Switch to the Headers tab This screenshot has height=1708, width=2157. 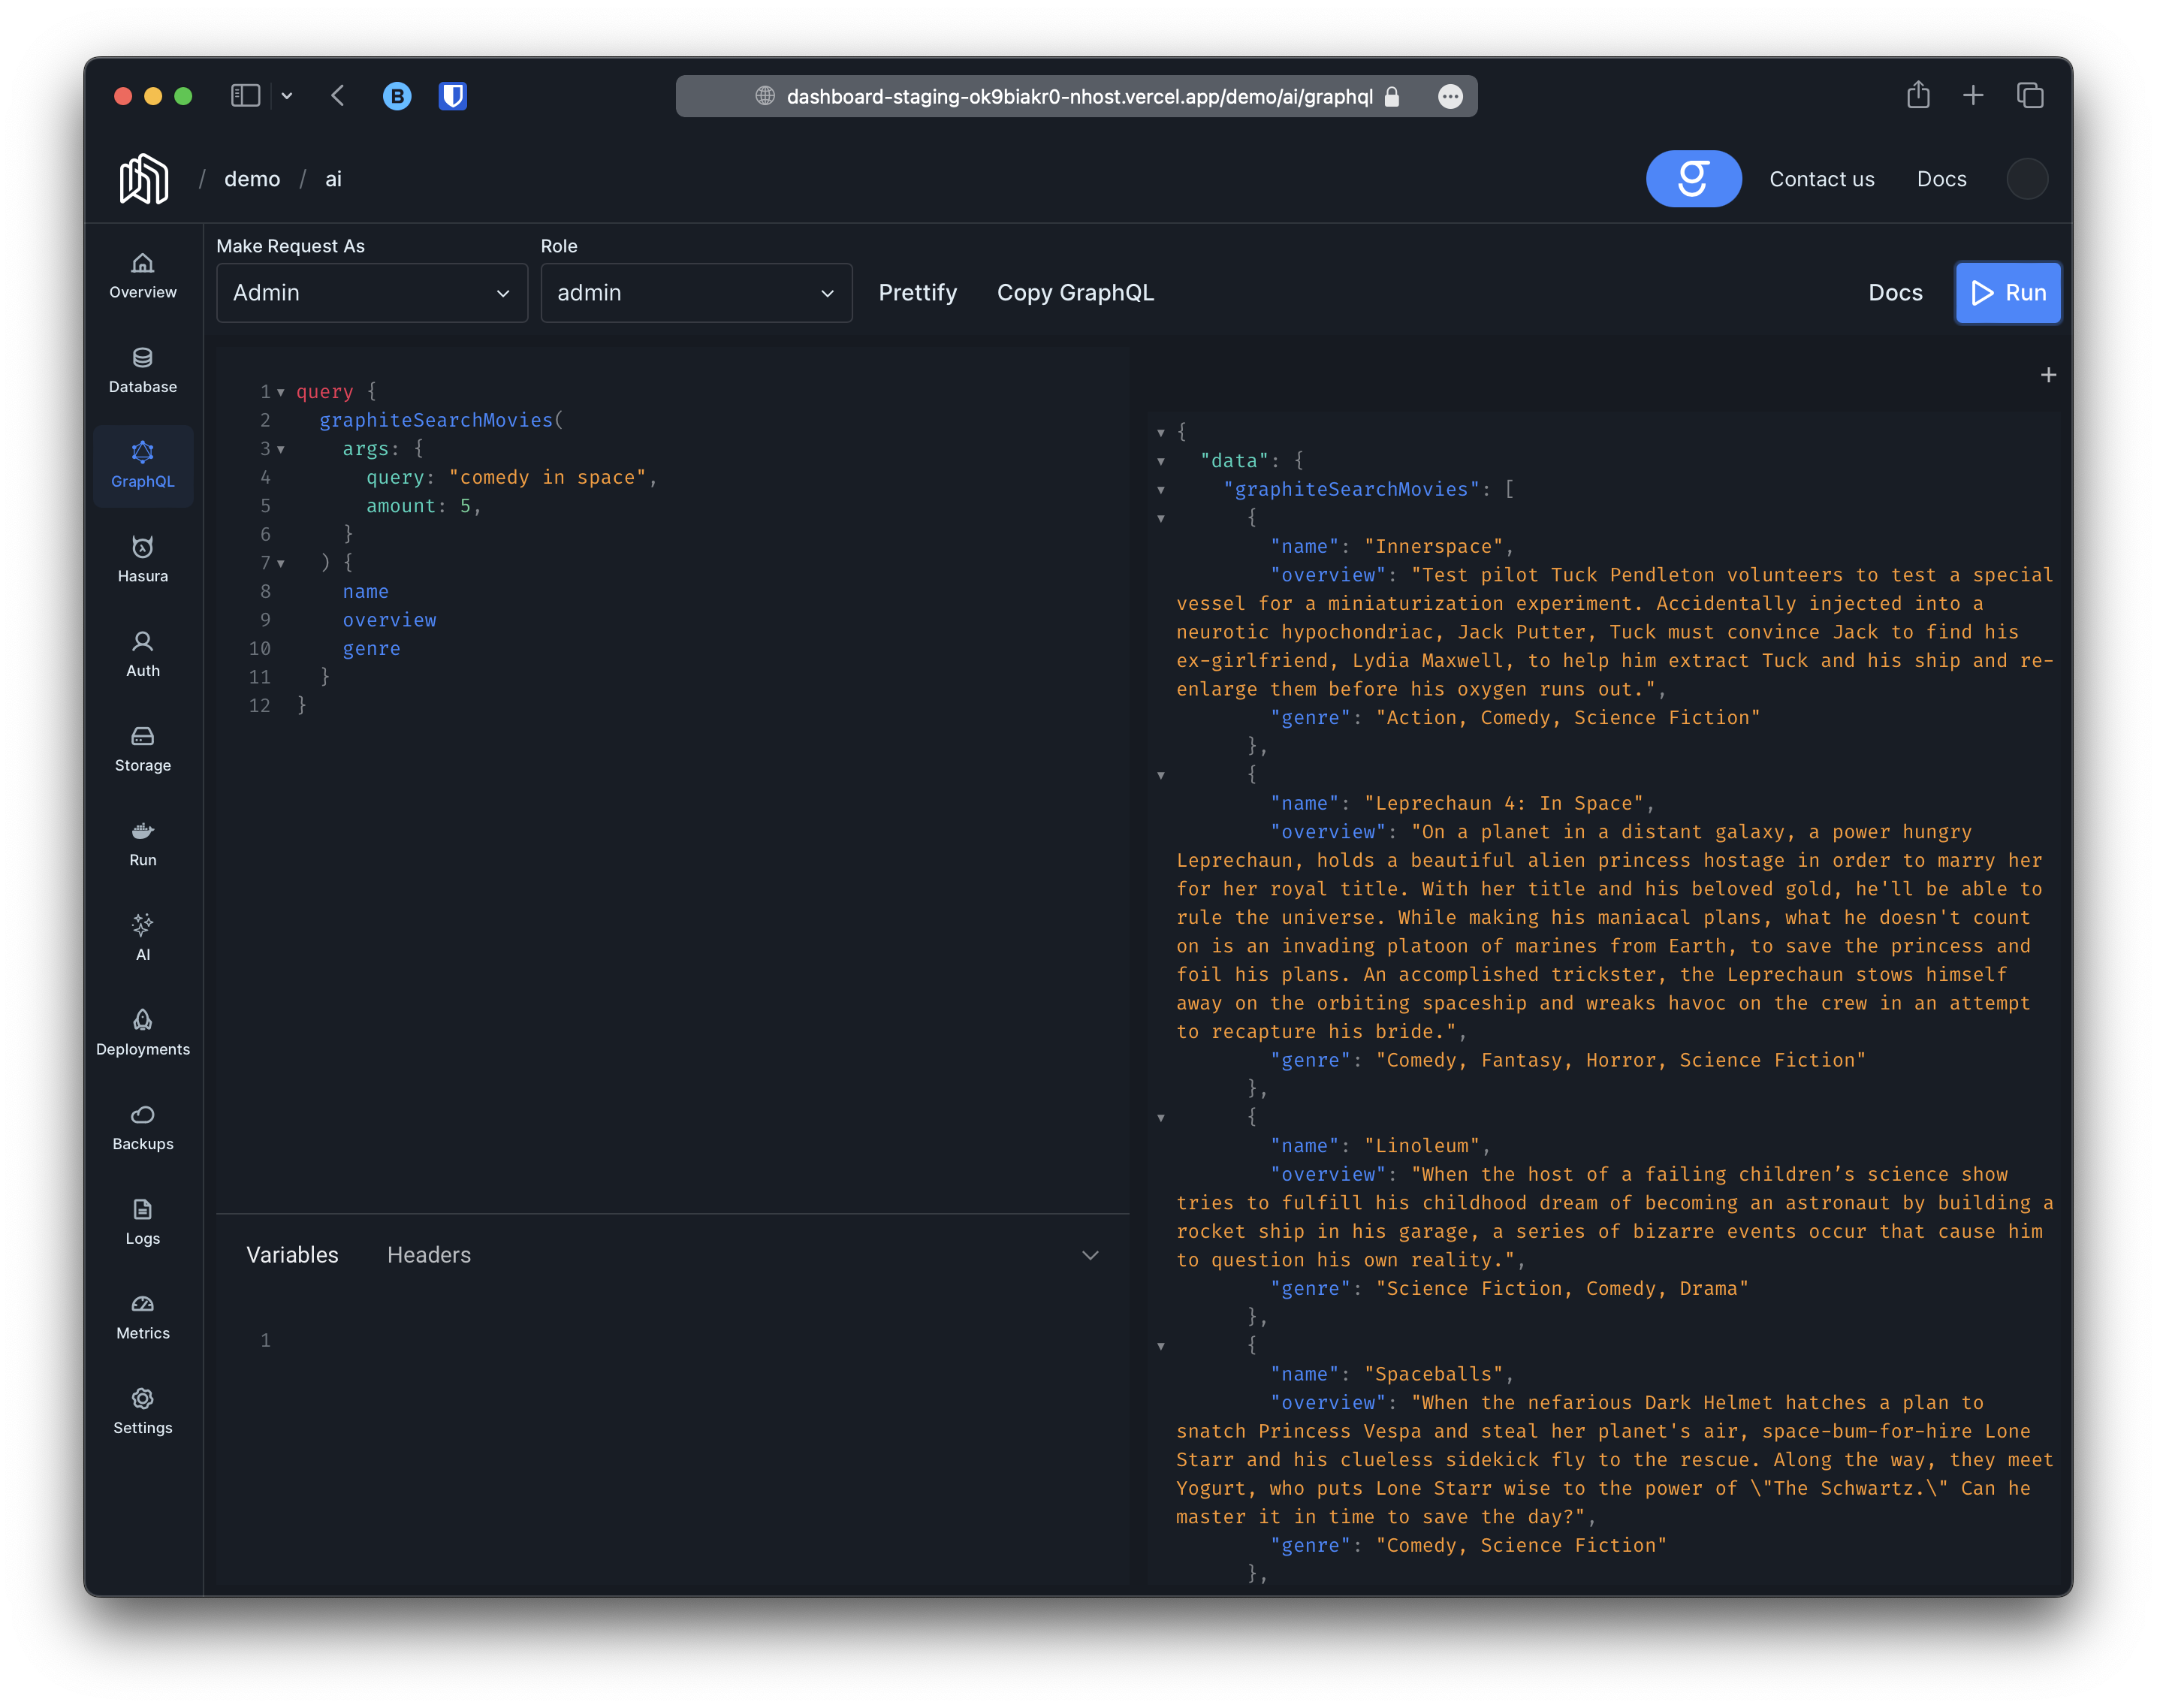pyautogui.click(x=429, y=1255)
